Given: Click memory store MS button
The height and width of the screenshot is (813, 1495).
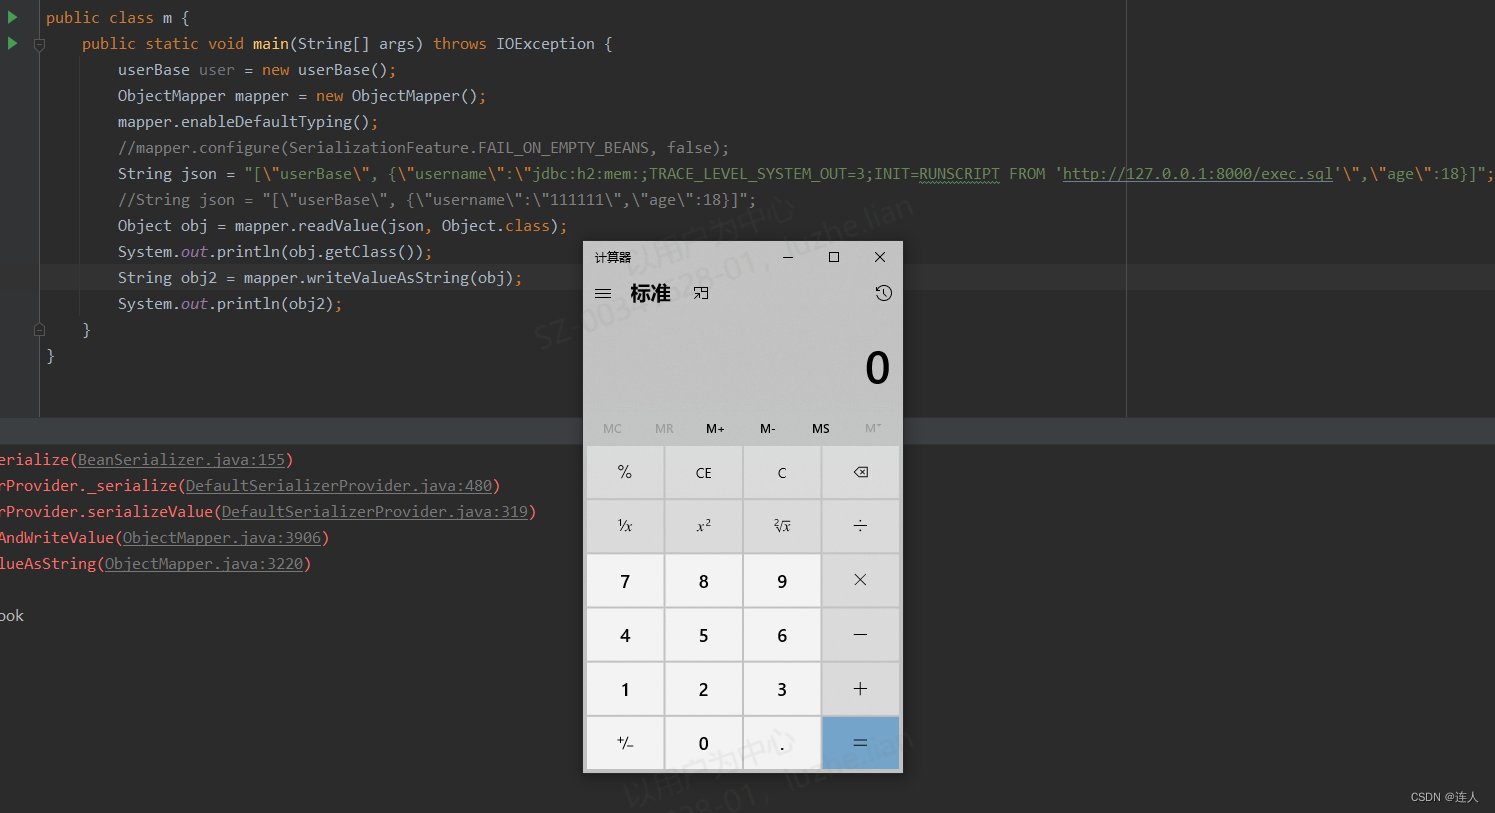Looking at the screenshot, I should (821, 428).
